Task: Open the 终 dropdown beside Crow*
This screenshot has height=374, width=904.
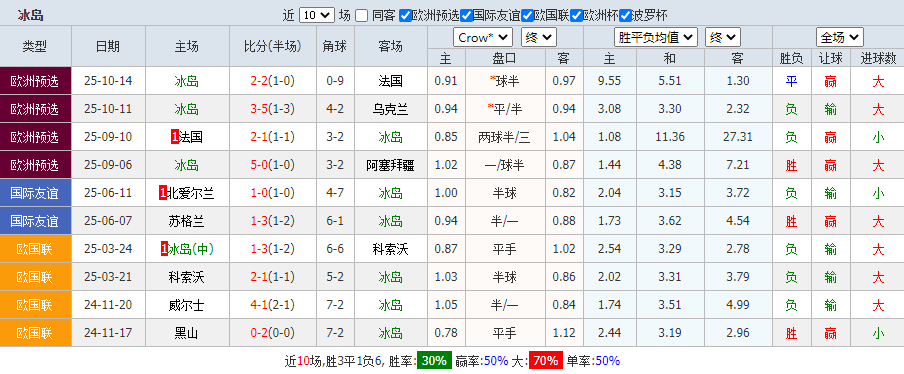Action: pos(538,37)
